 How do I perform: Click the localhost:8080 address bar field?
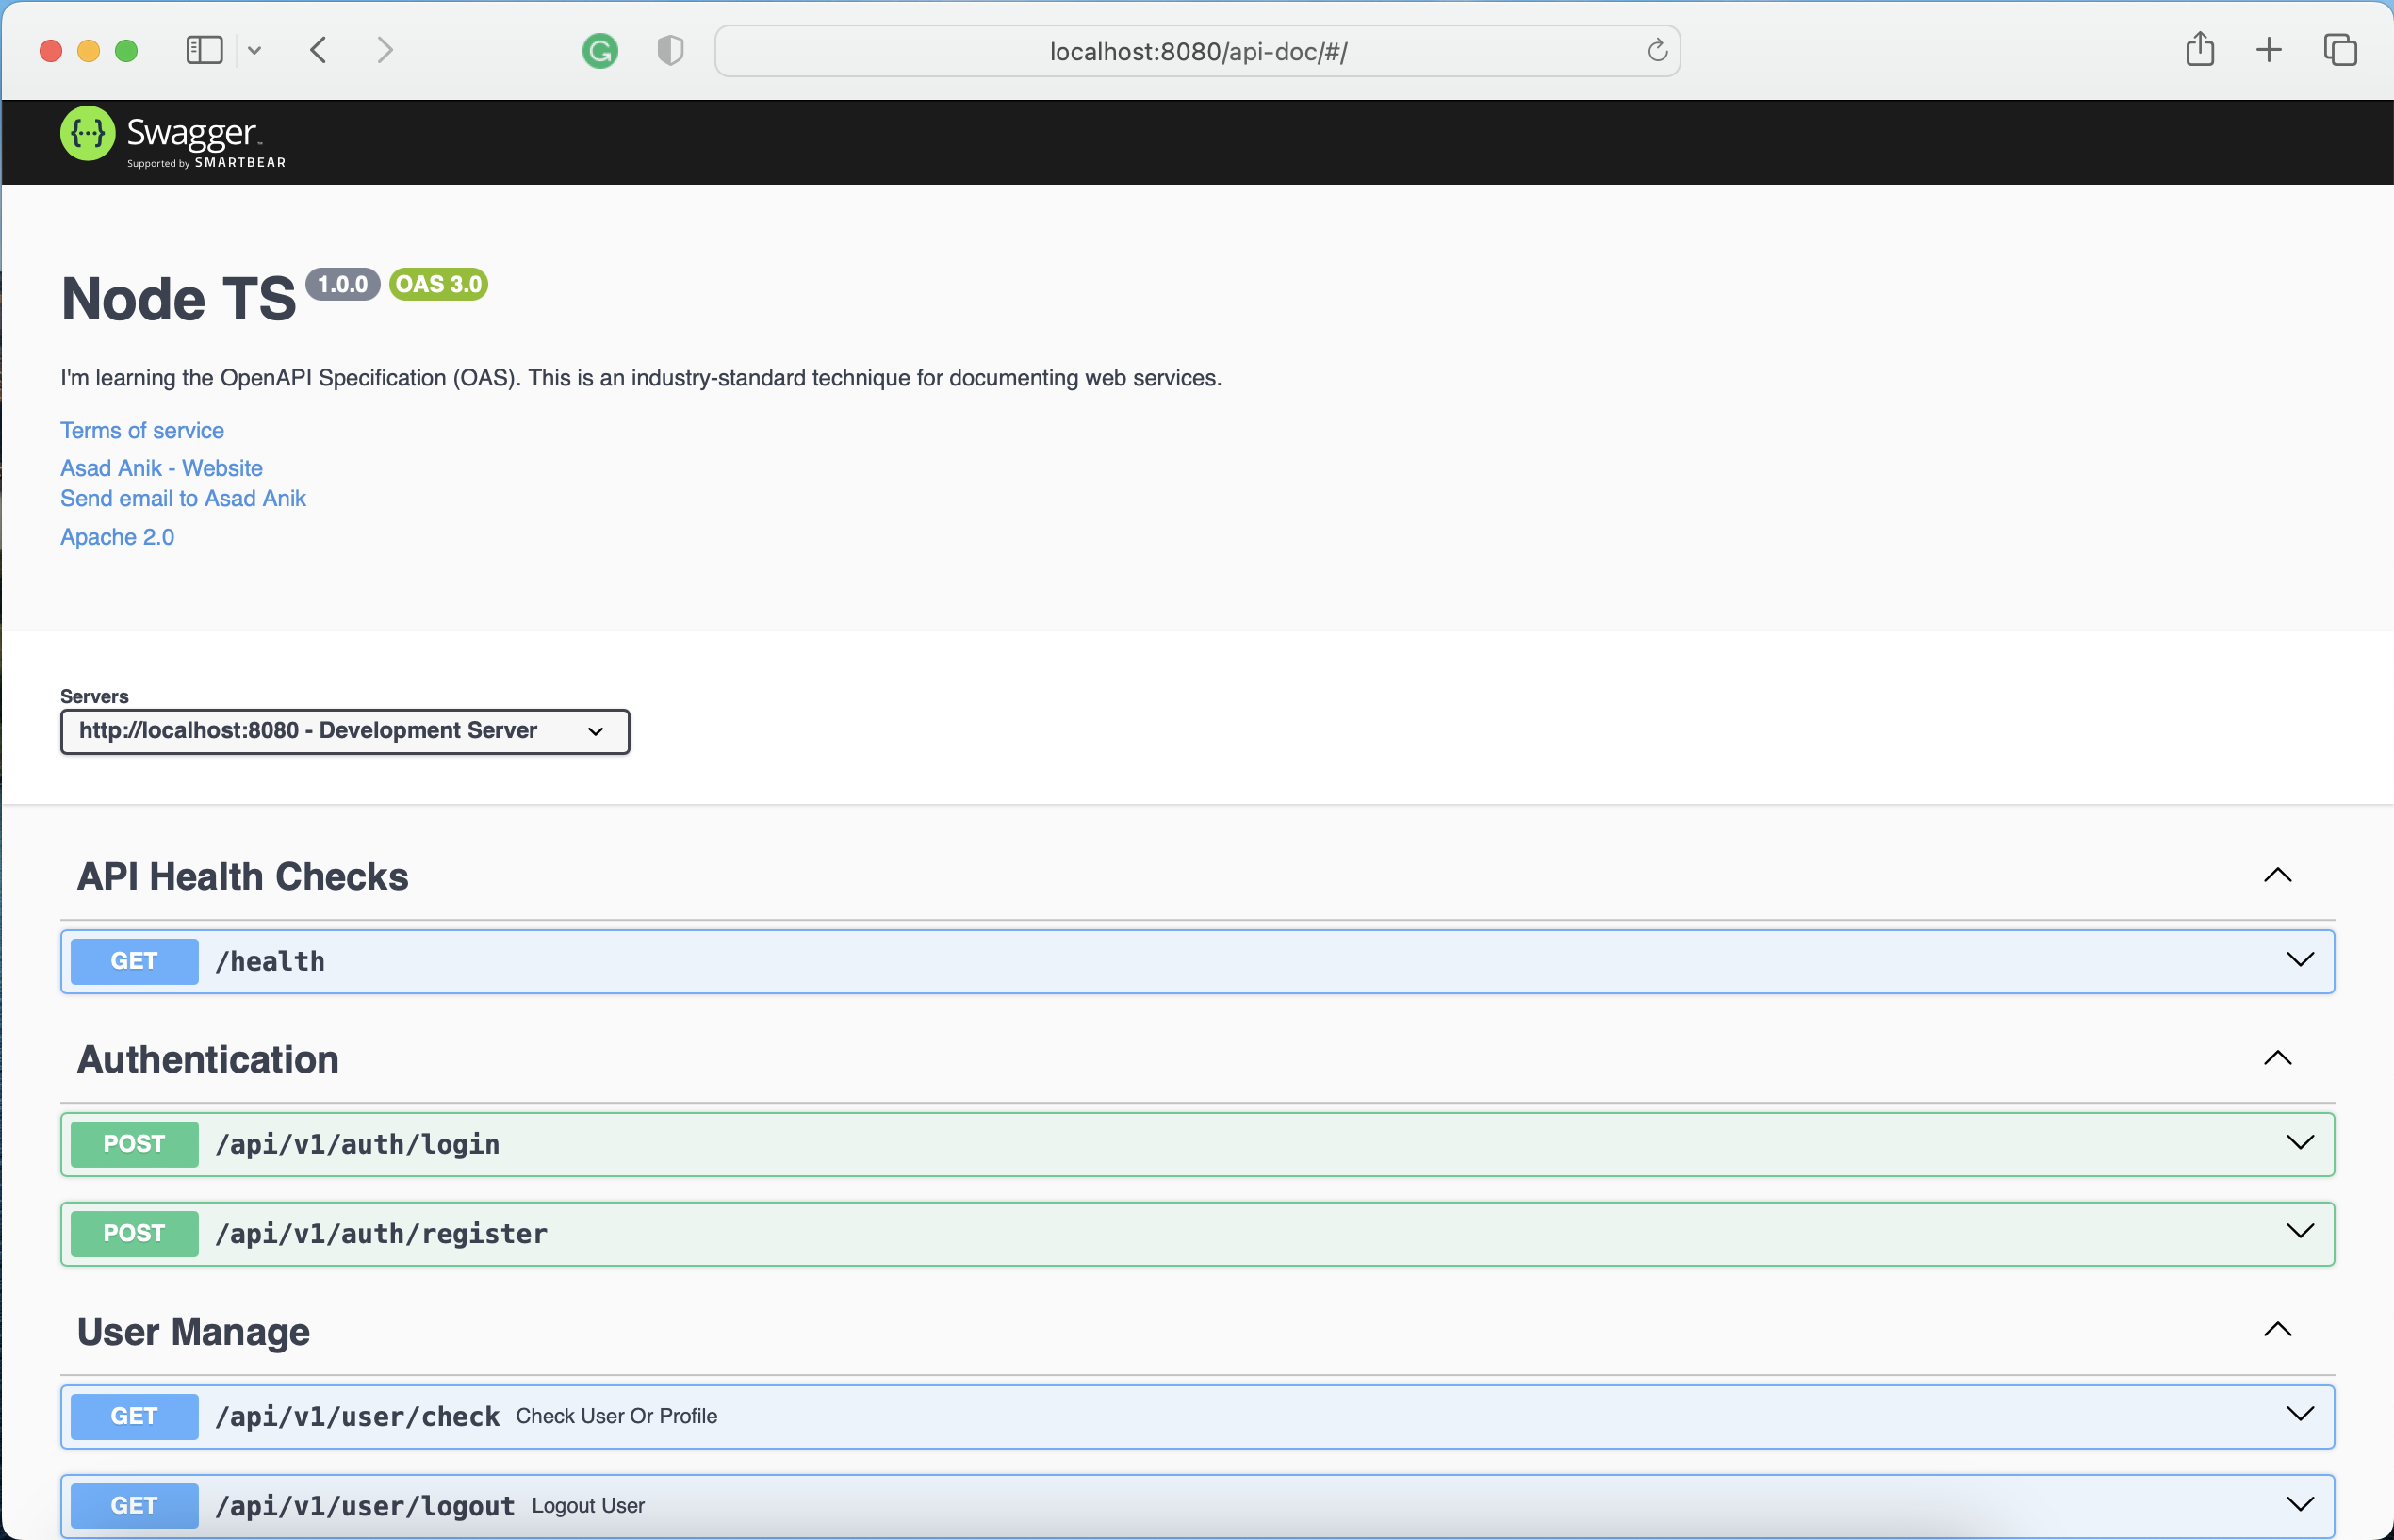(x=1197, y=51)
